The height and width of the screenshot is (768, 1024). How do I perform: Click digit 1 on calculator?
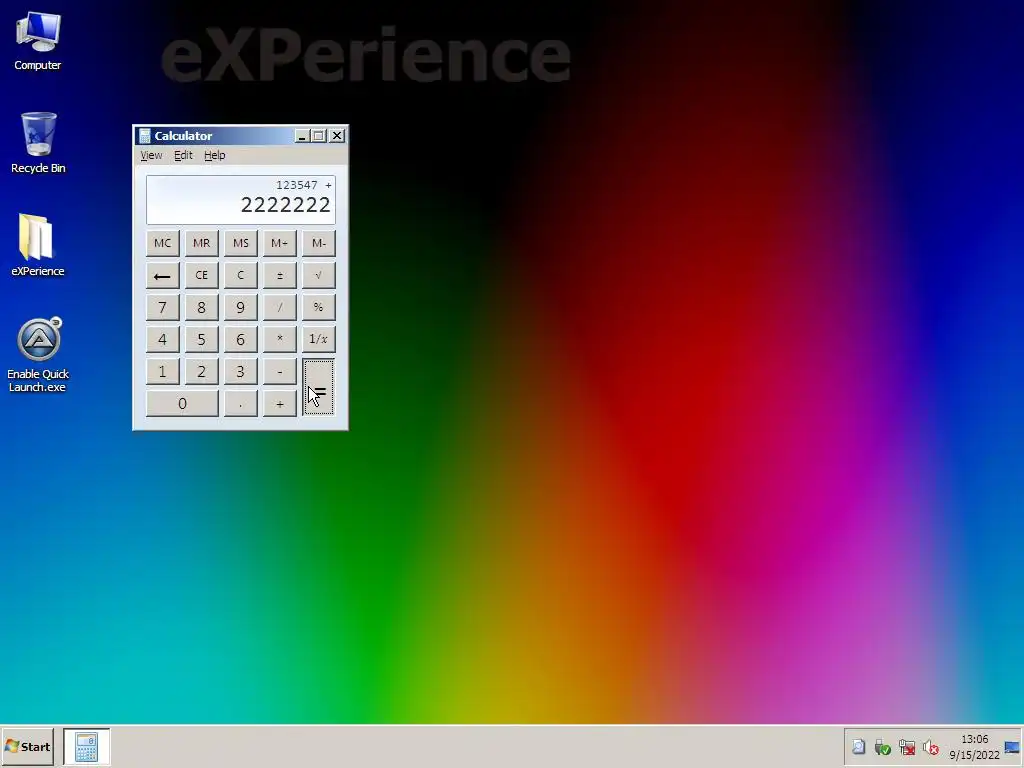(x=163, y=371)
